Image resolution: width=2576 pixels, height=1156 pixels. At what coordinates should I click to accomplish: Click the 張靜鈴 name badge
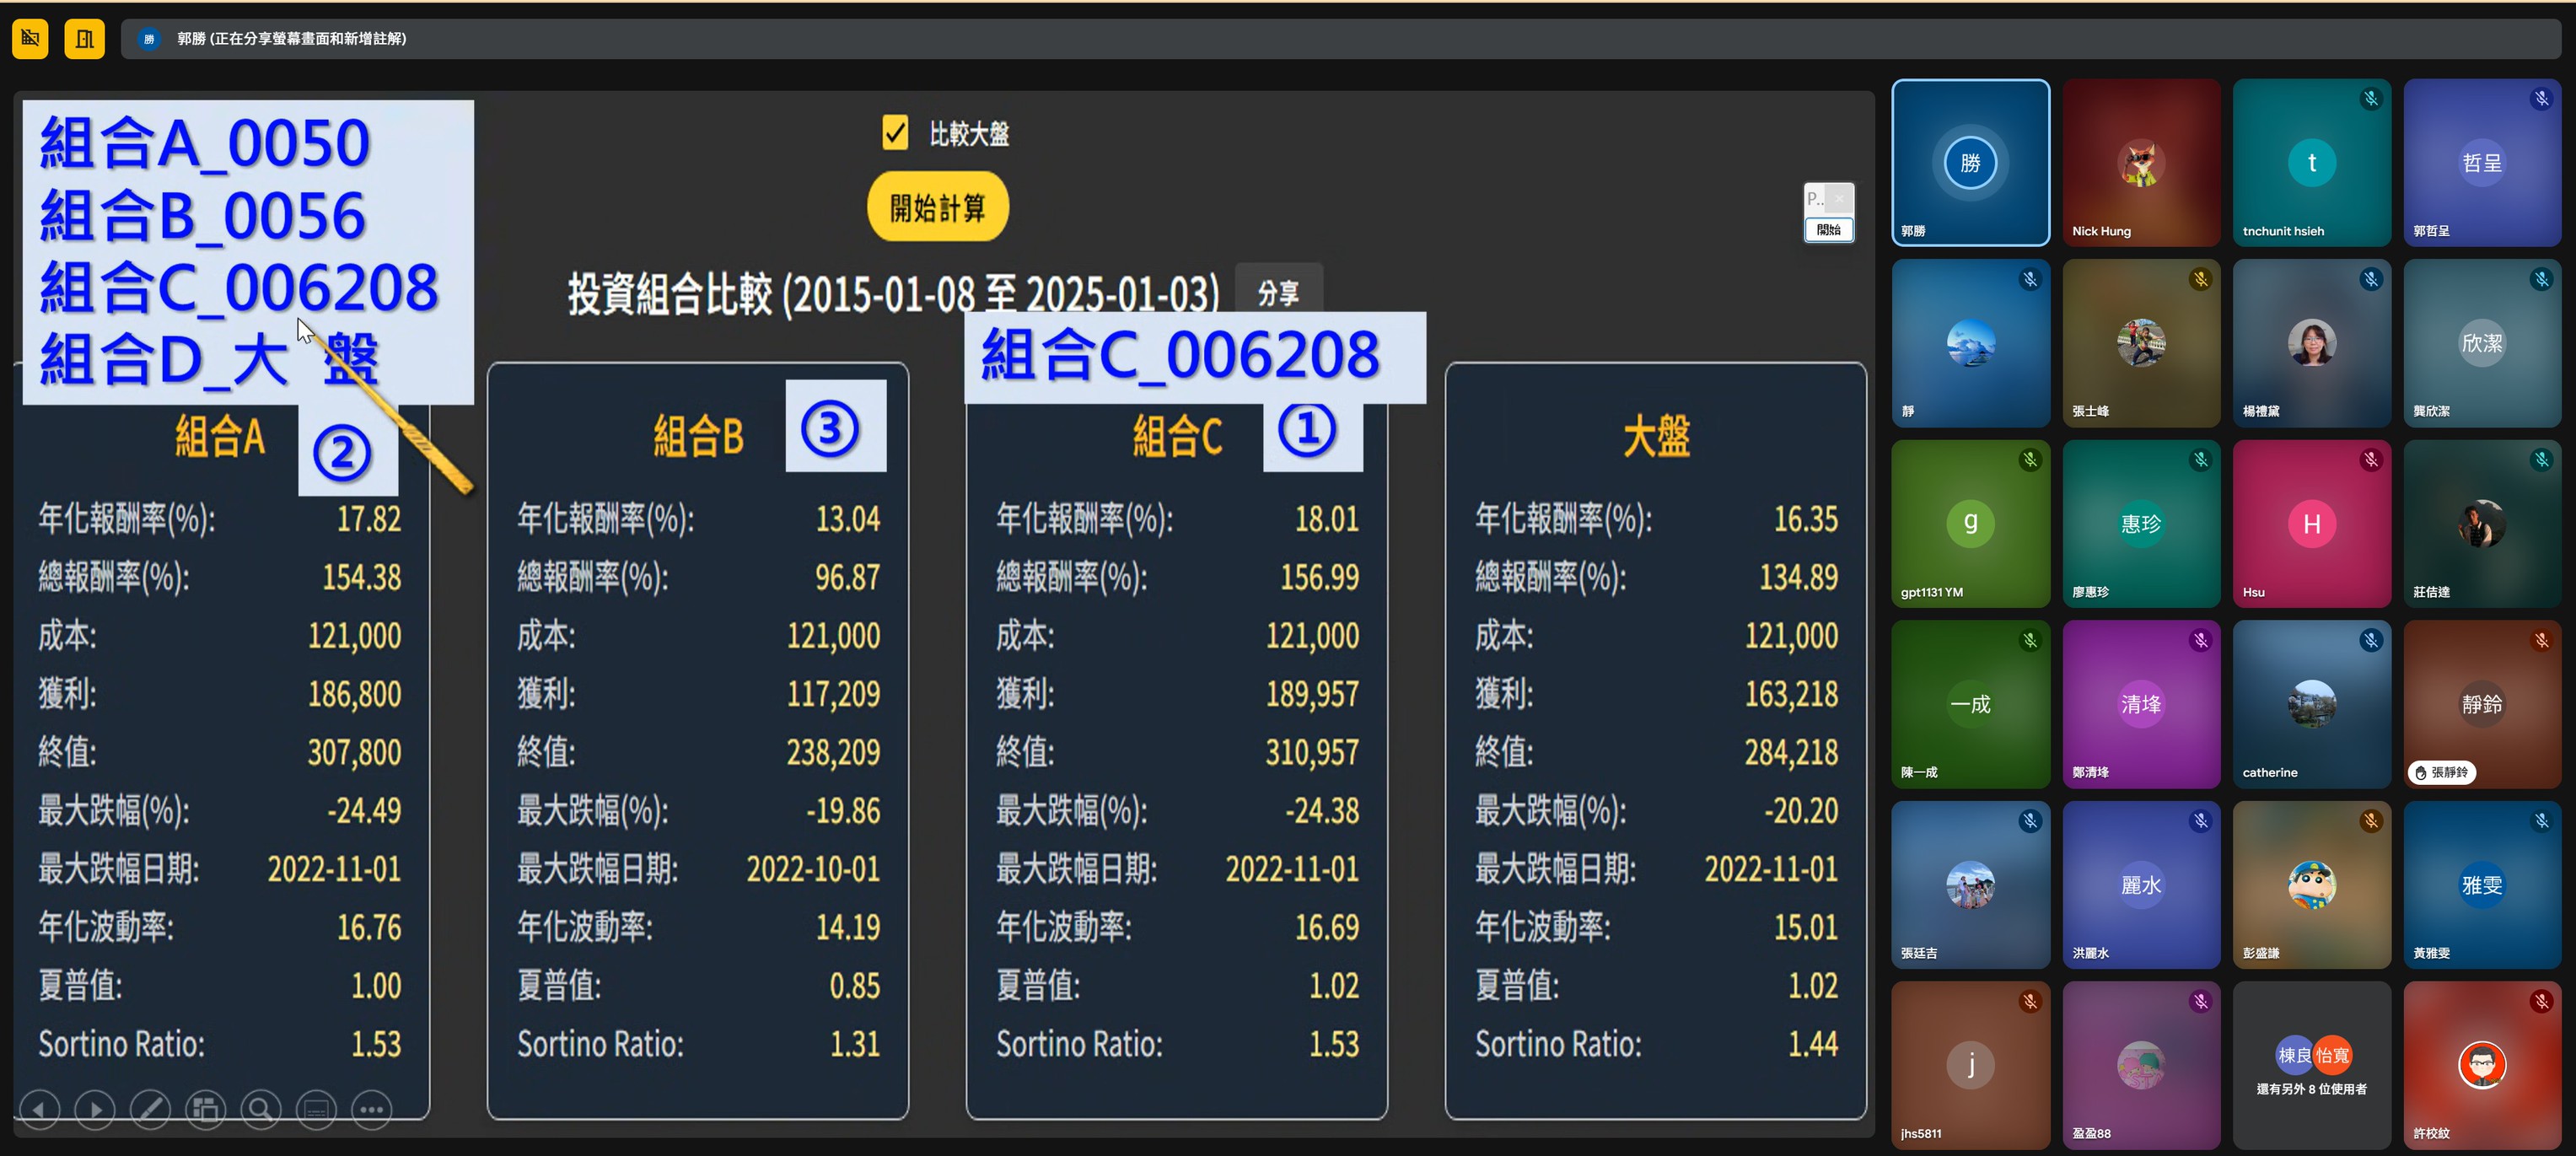coord(2441,772)
